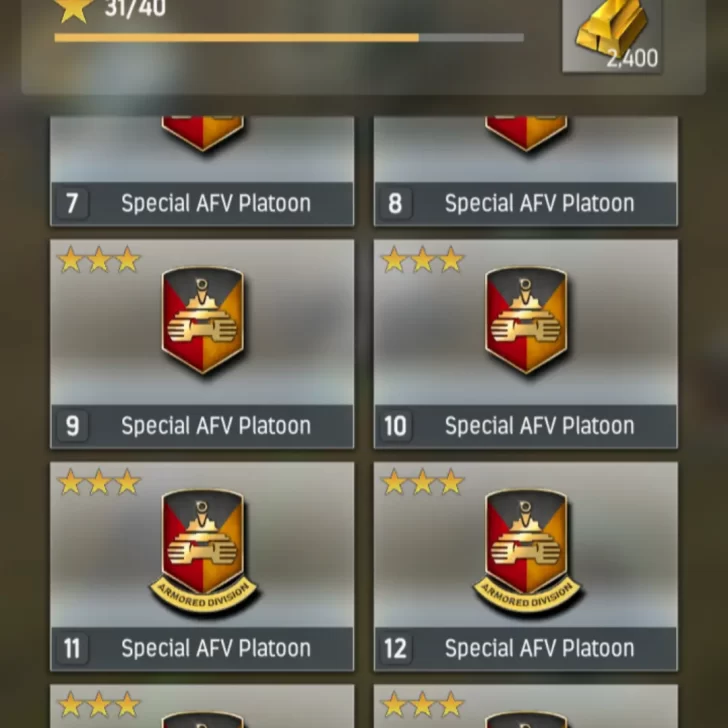Open the partially visible bottom-left mission card
The width and height of the screenshot is (728, 728).
[202, 706]
